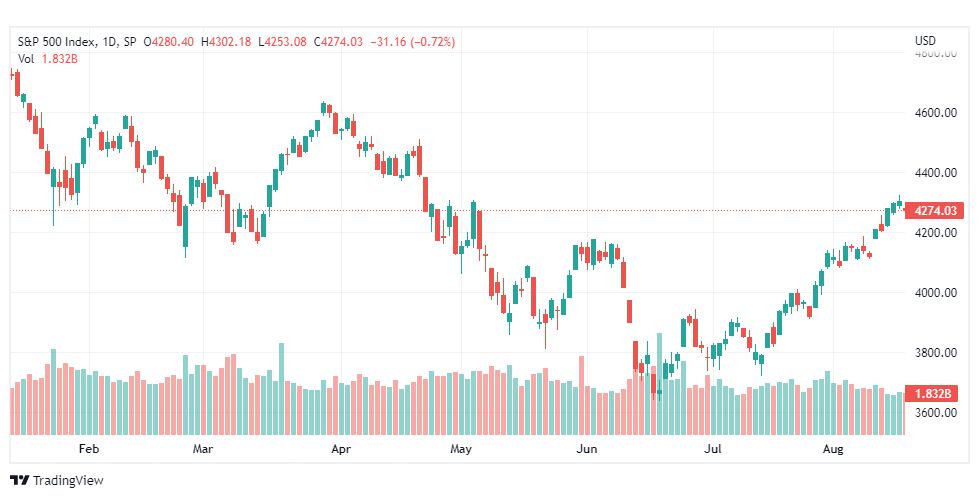
Task: Click the red close value C4274.03
Action: point(338,42)
